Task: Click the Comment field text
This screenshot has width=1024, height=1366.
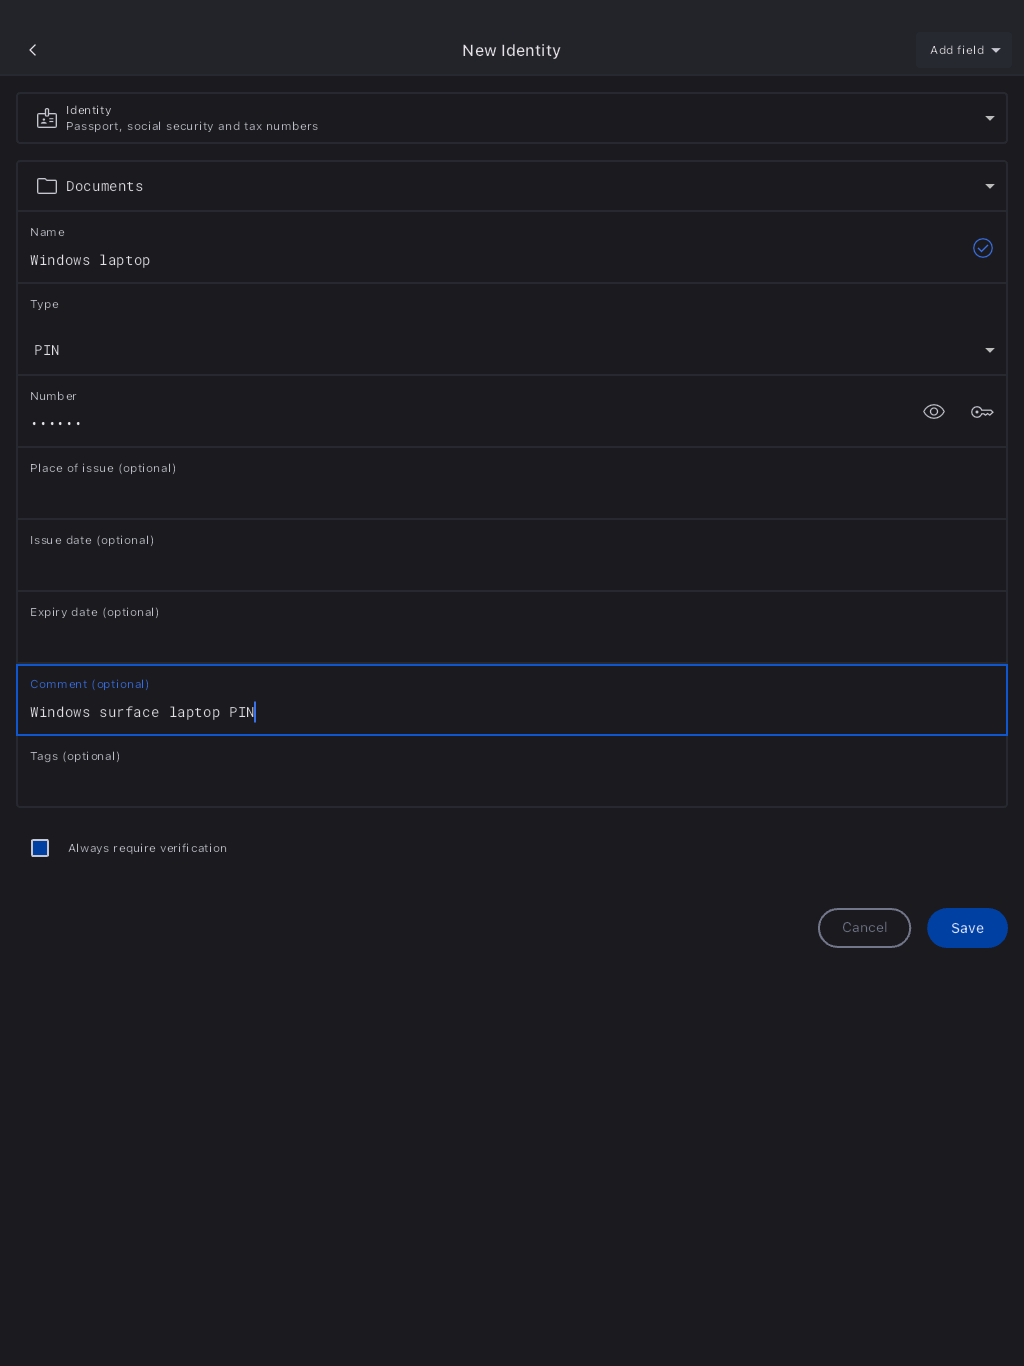Action: tap(142, 712)
